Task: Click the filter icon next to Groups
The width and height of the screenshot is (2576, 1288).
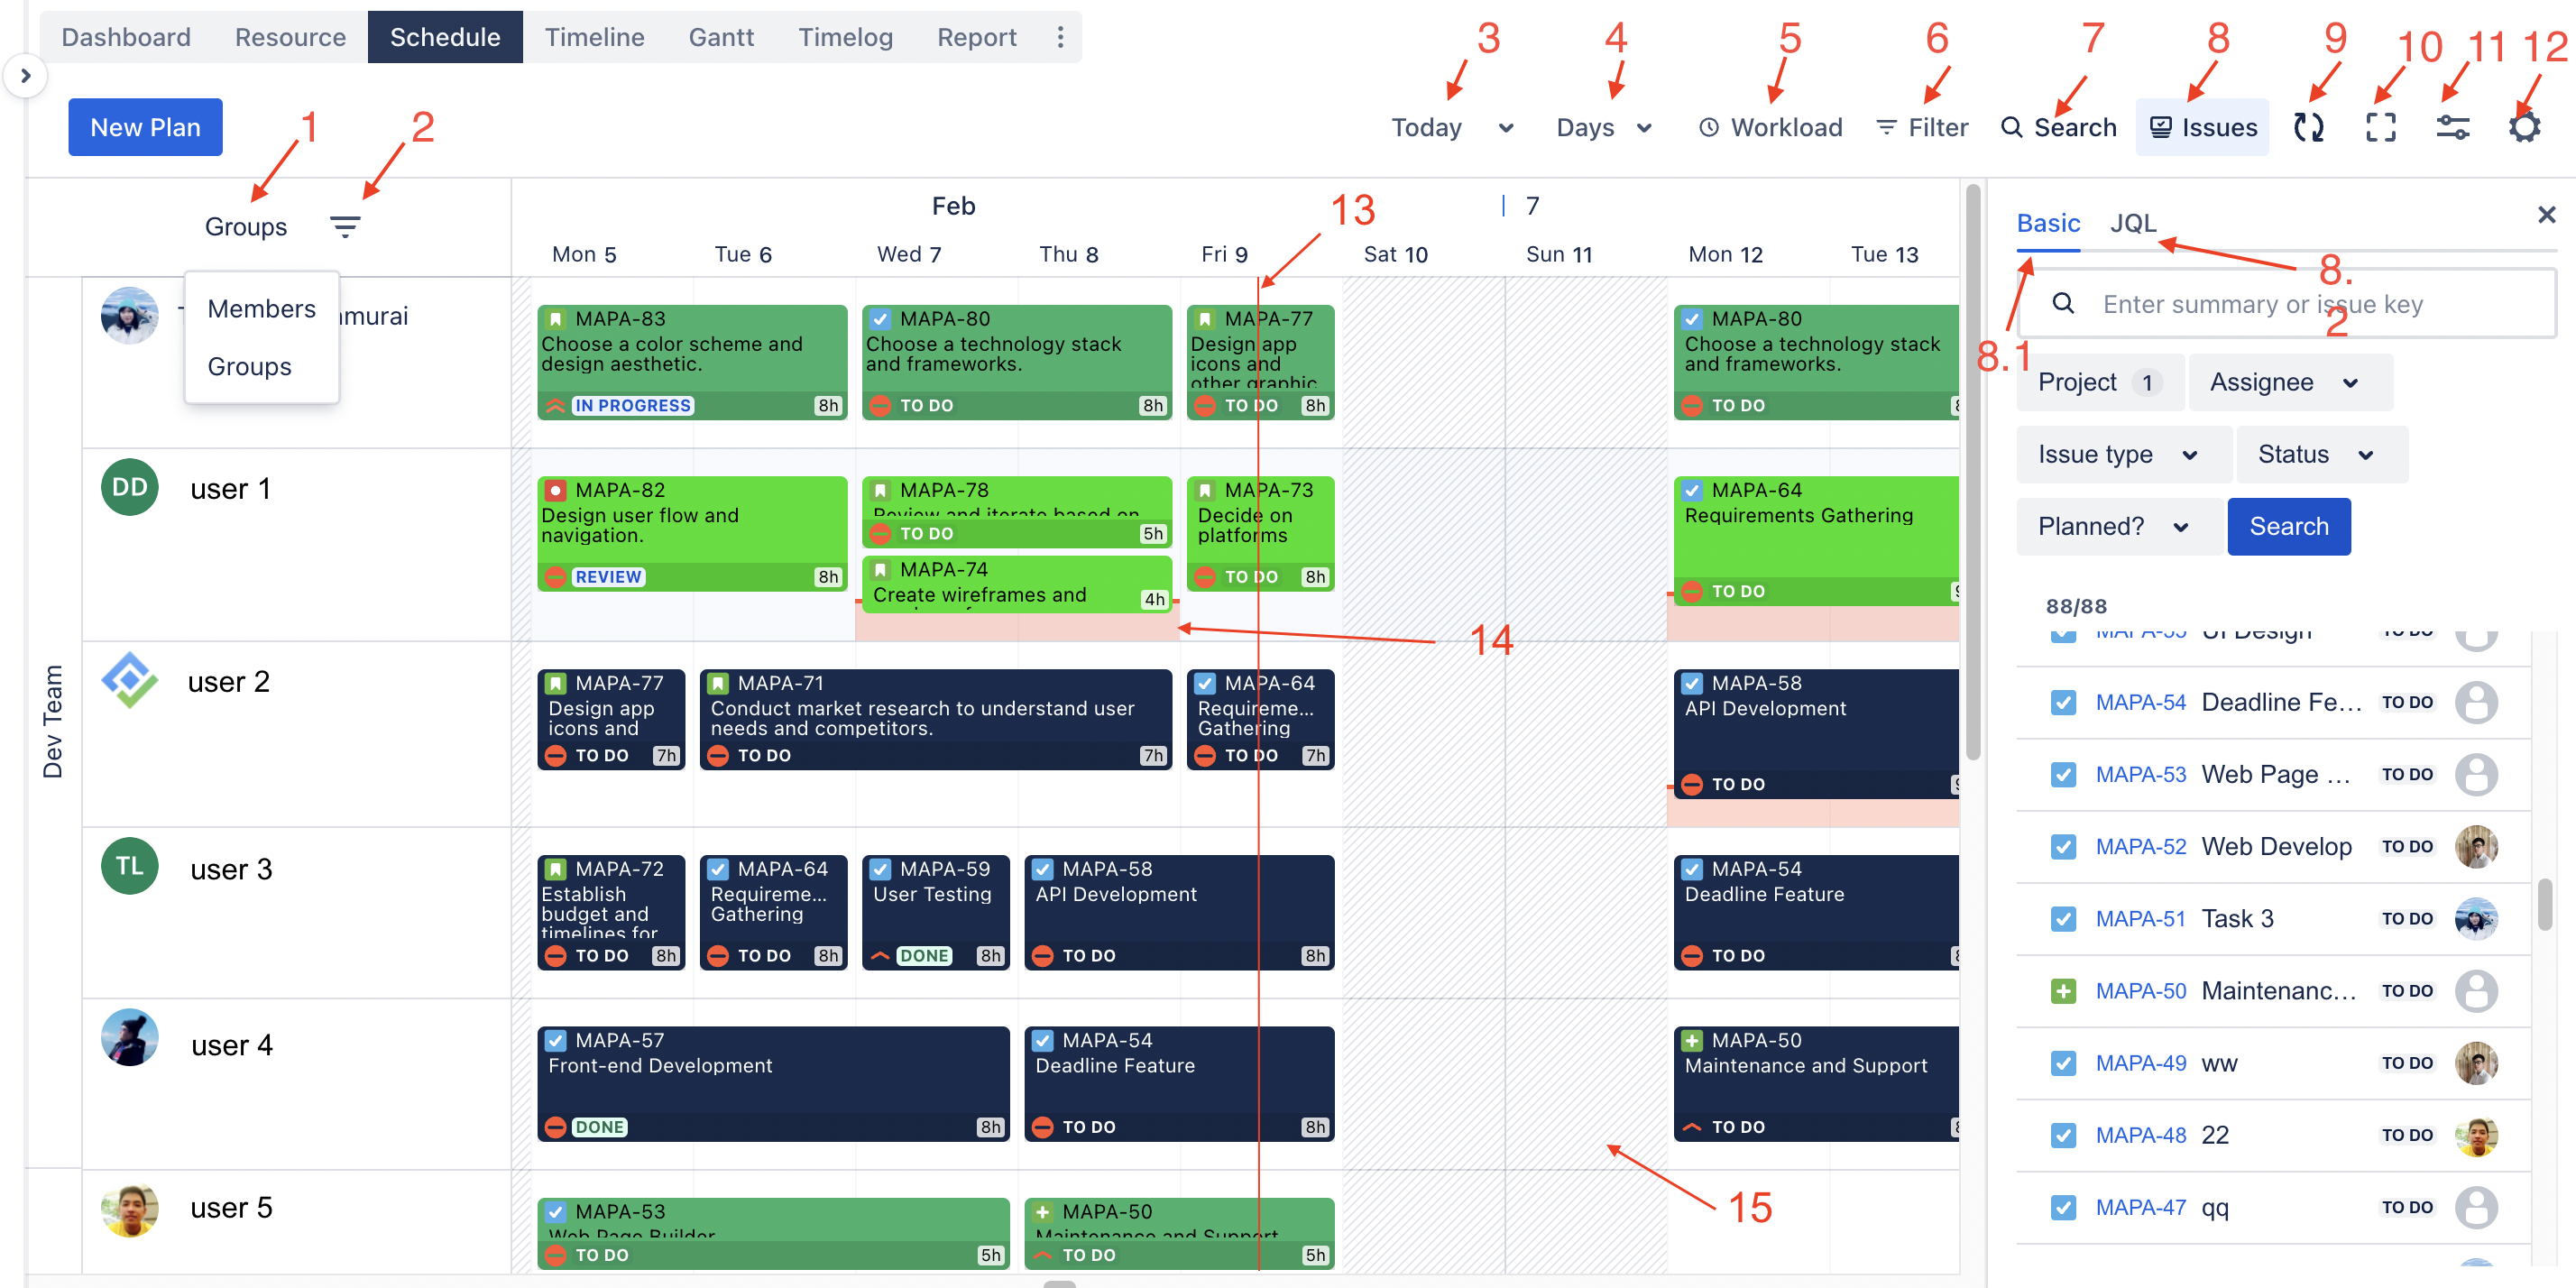Action: point(345,226)
